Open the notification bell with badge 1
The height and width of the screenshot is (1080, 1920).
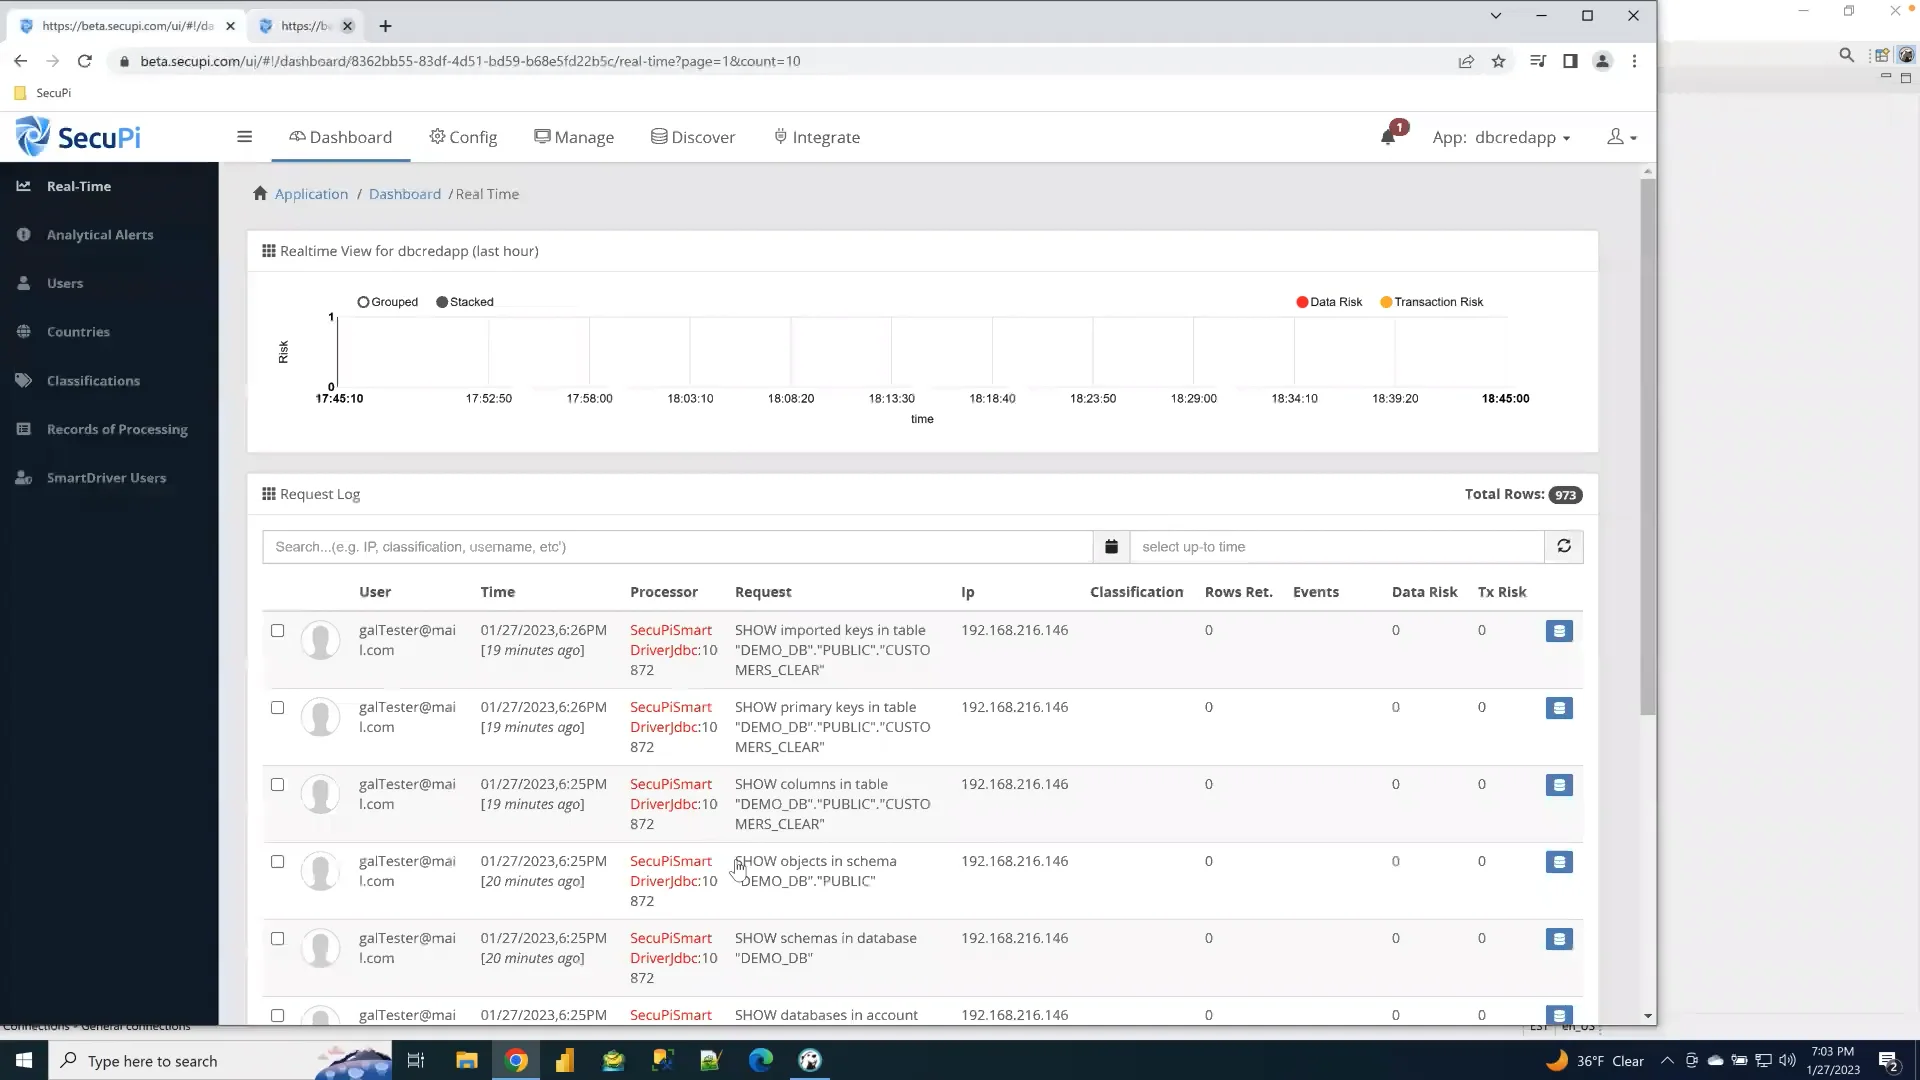[x=1390, y=136]
